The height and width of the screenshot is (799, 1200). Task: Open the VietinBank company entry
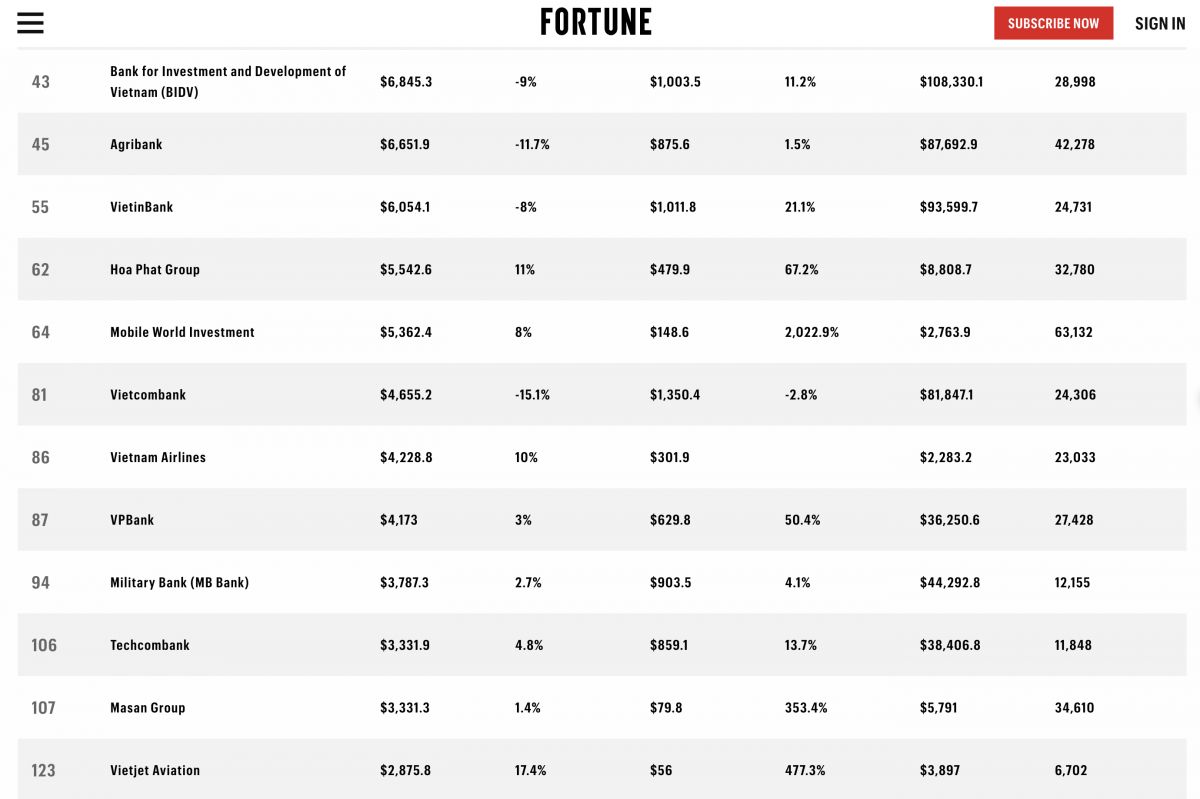tap(141, 207)
